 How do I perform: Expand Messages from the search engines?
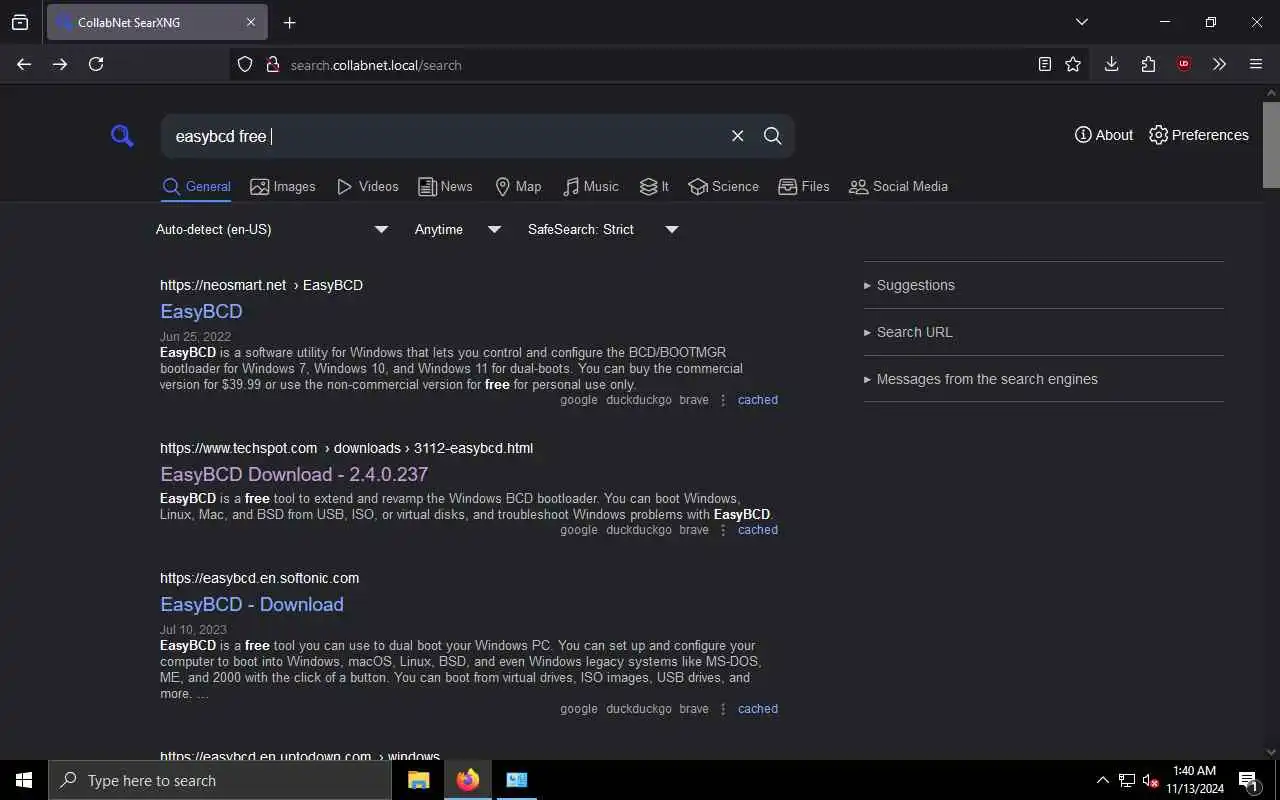(x=981, y=379)
